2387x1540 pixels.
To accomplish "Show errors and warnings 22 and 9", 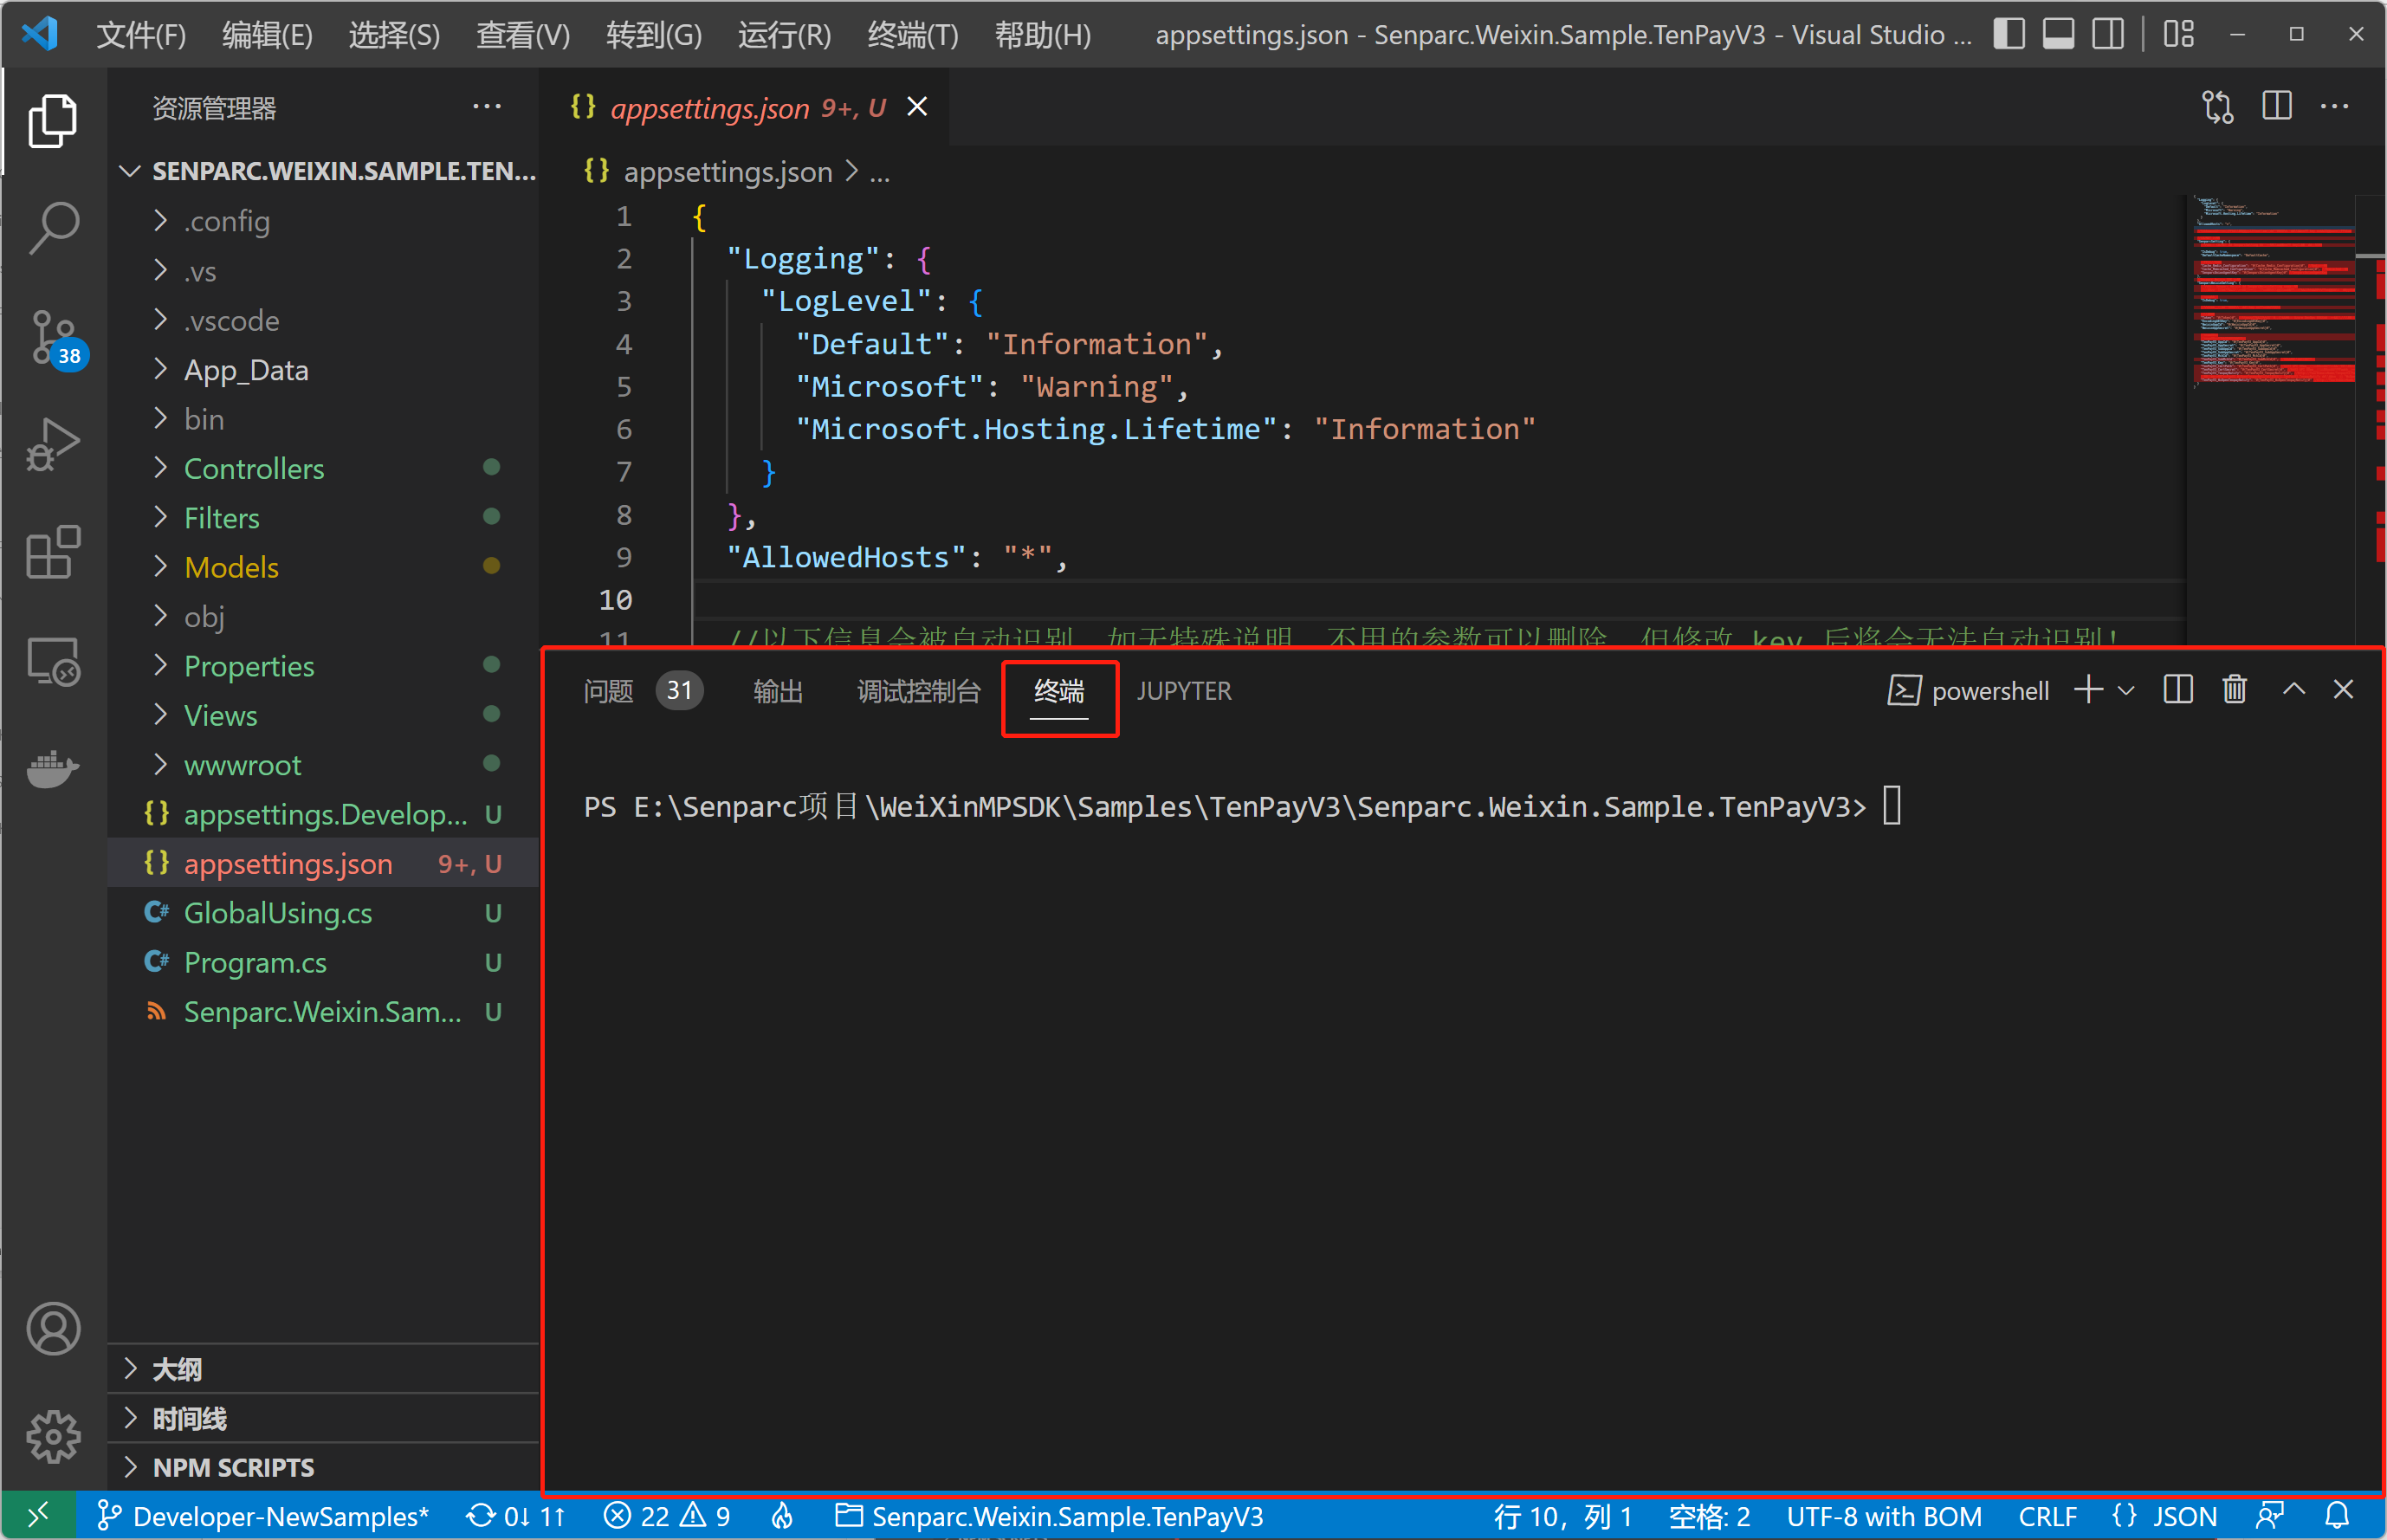I will click(667, 1516).
